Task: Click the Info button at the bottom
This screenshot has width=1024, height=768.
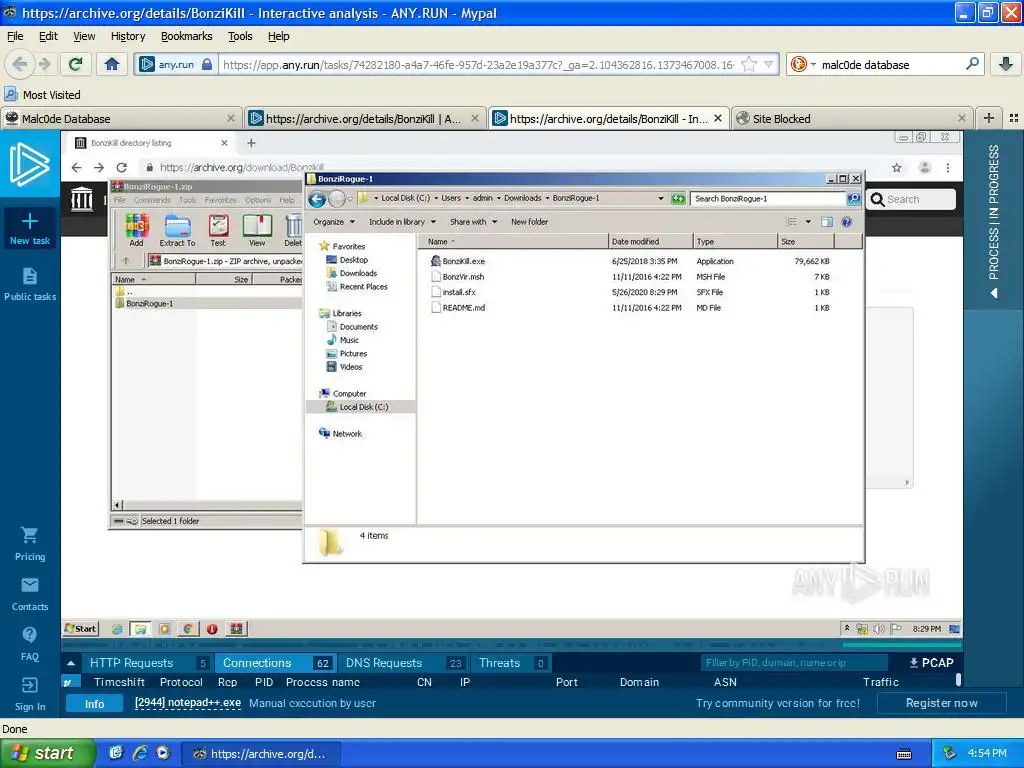Action: pyautogui.click(x=94, y=704)
